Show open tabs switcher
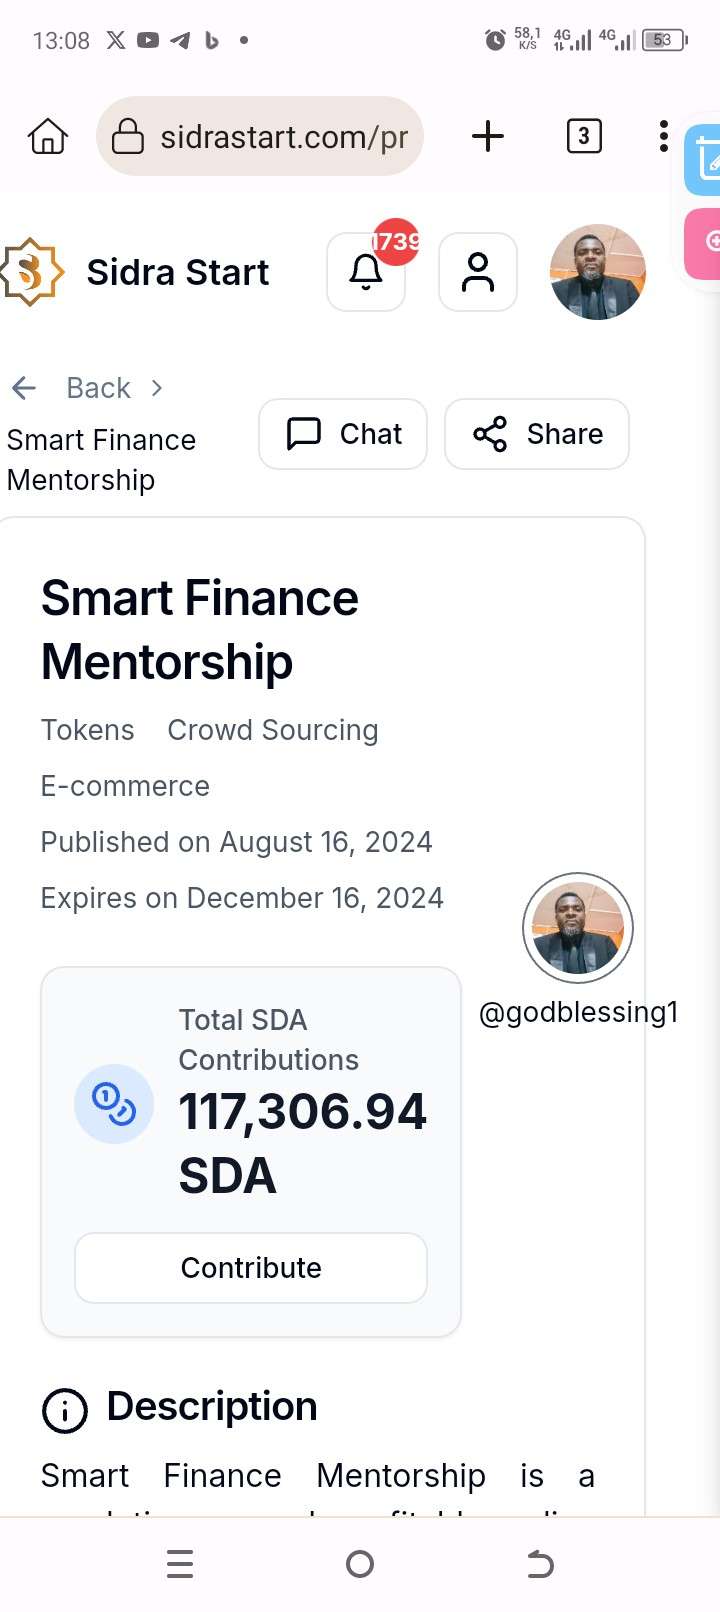 [584, 136]
